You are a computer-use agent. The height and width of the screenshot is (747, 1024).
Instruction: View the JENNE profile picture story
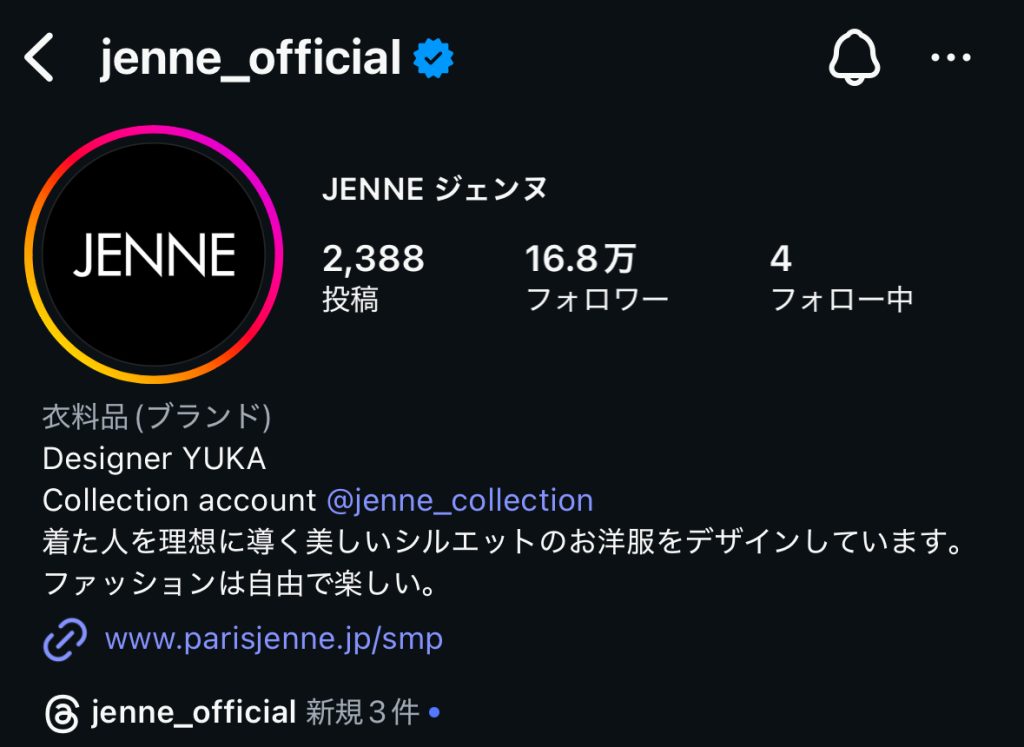click(x=153, y=254)
